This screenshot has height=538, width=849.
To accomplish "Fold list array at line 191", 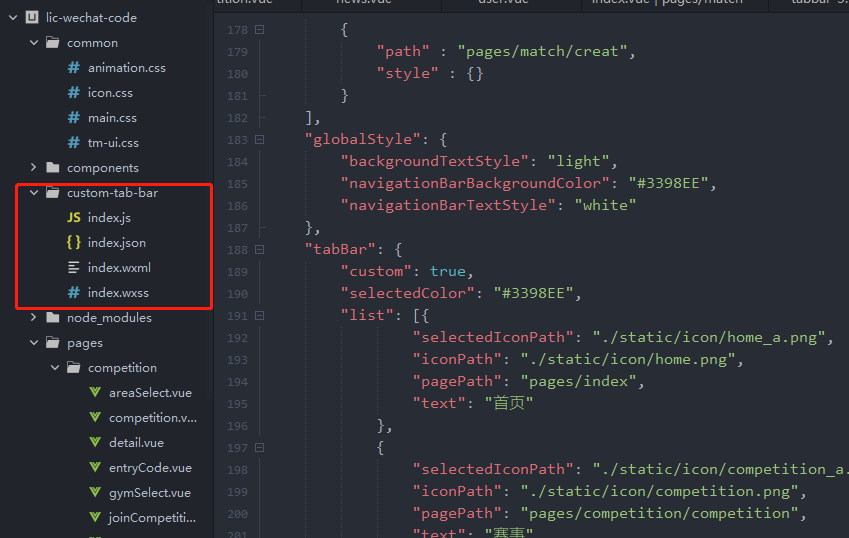I will point(259,316).
